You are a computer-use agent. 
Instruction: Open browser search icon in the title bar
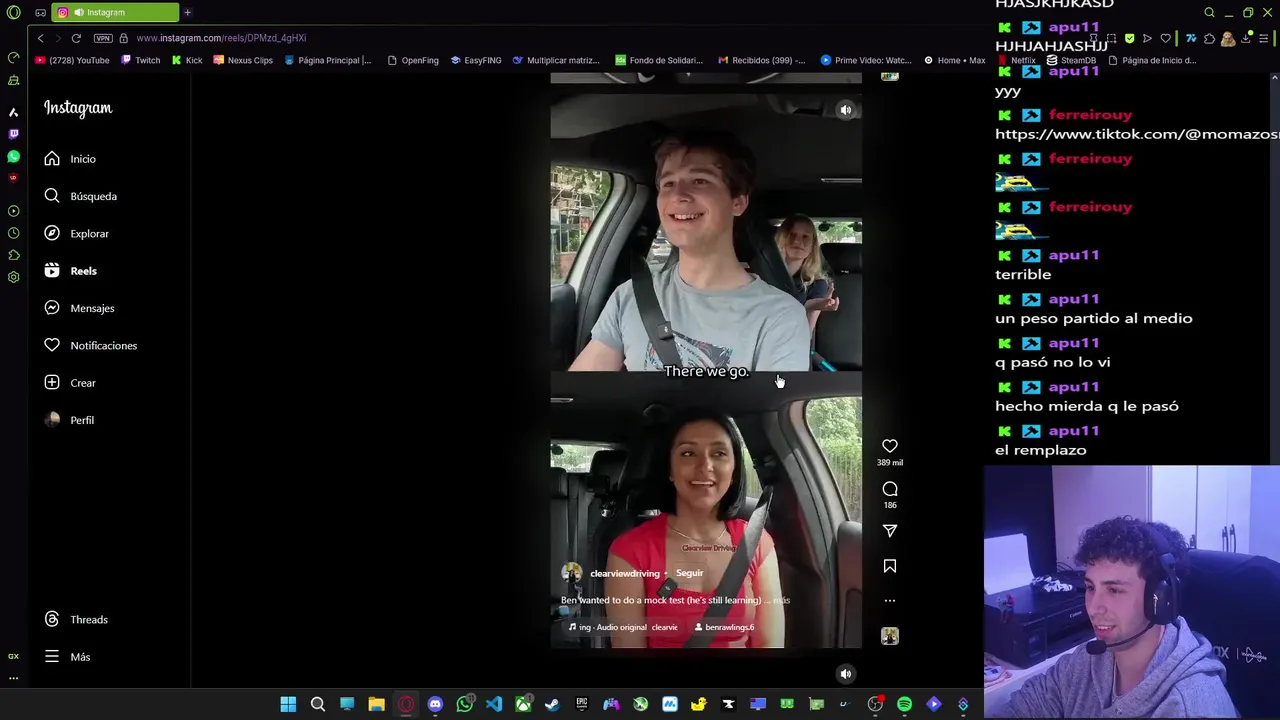point(1209,12)
